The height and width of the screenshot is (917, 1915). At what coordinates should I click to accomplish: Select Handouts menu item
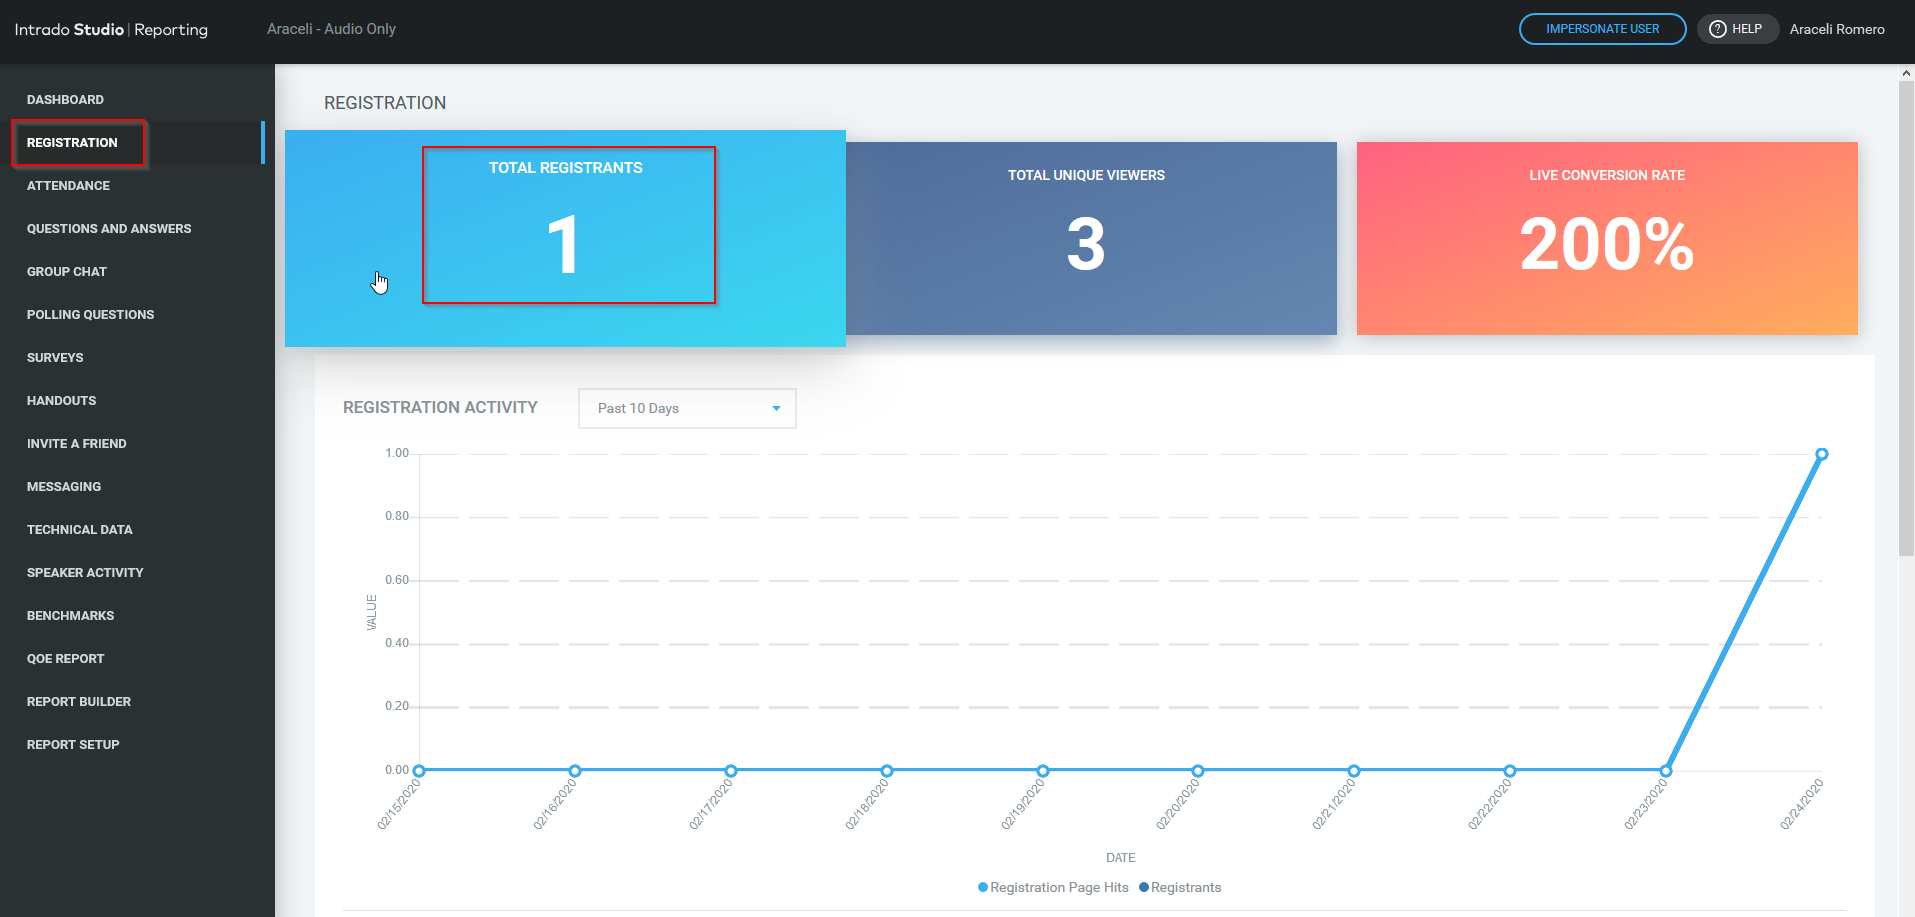coord(62,401)
